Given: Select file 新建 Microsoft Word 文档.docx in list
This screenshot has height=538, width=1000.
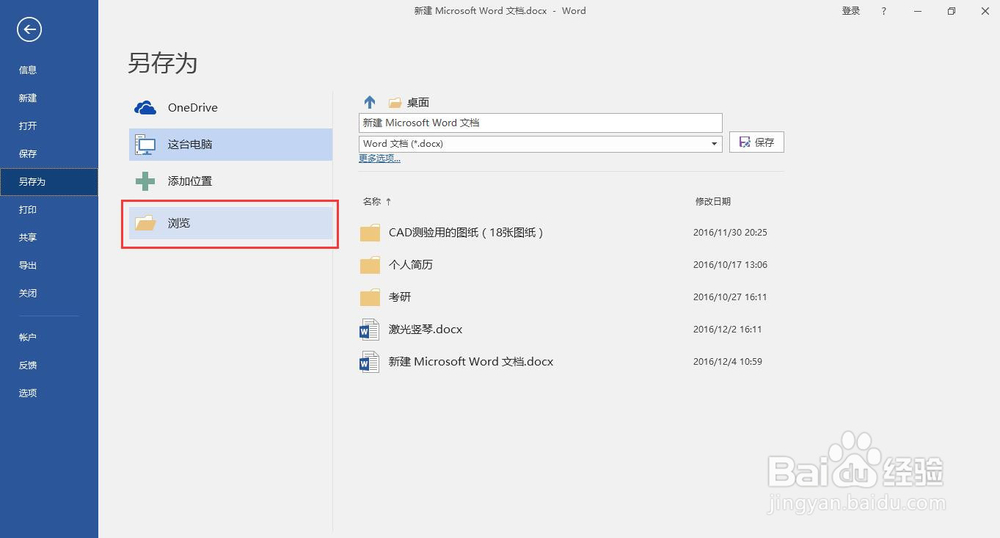Looking at the screenshot, I should coord(471,361).
